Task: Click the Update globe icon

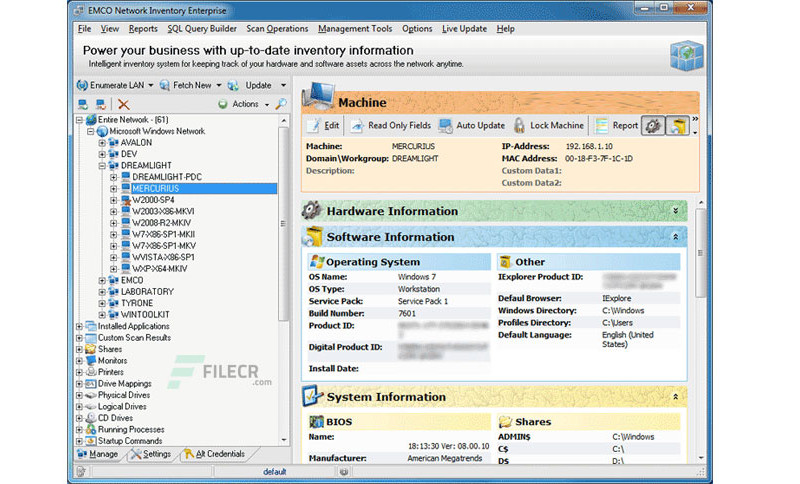Action: (233, 85)
